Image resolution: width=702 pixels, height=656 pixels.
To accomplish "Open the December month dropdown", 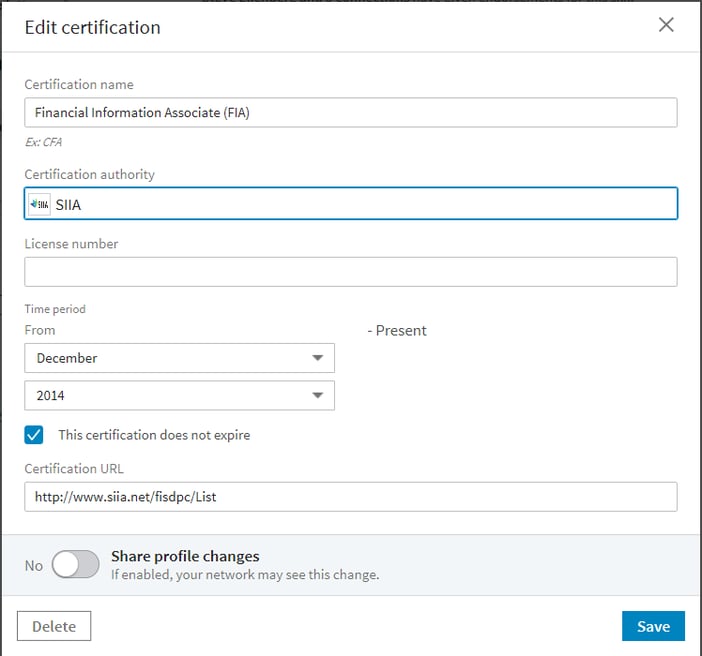I will click(x=180, y=358).
